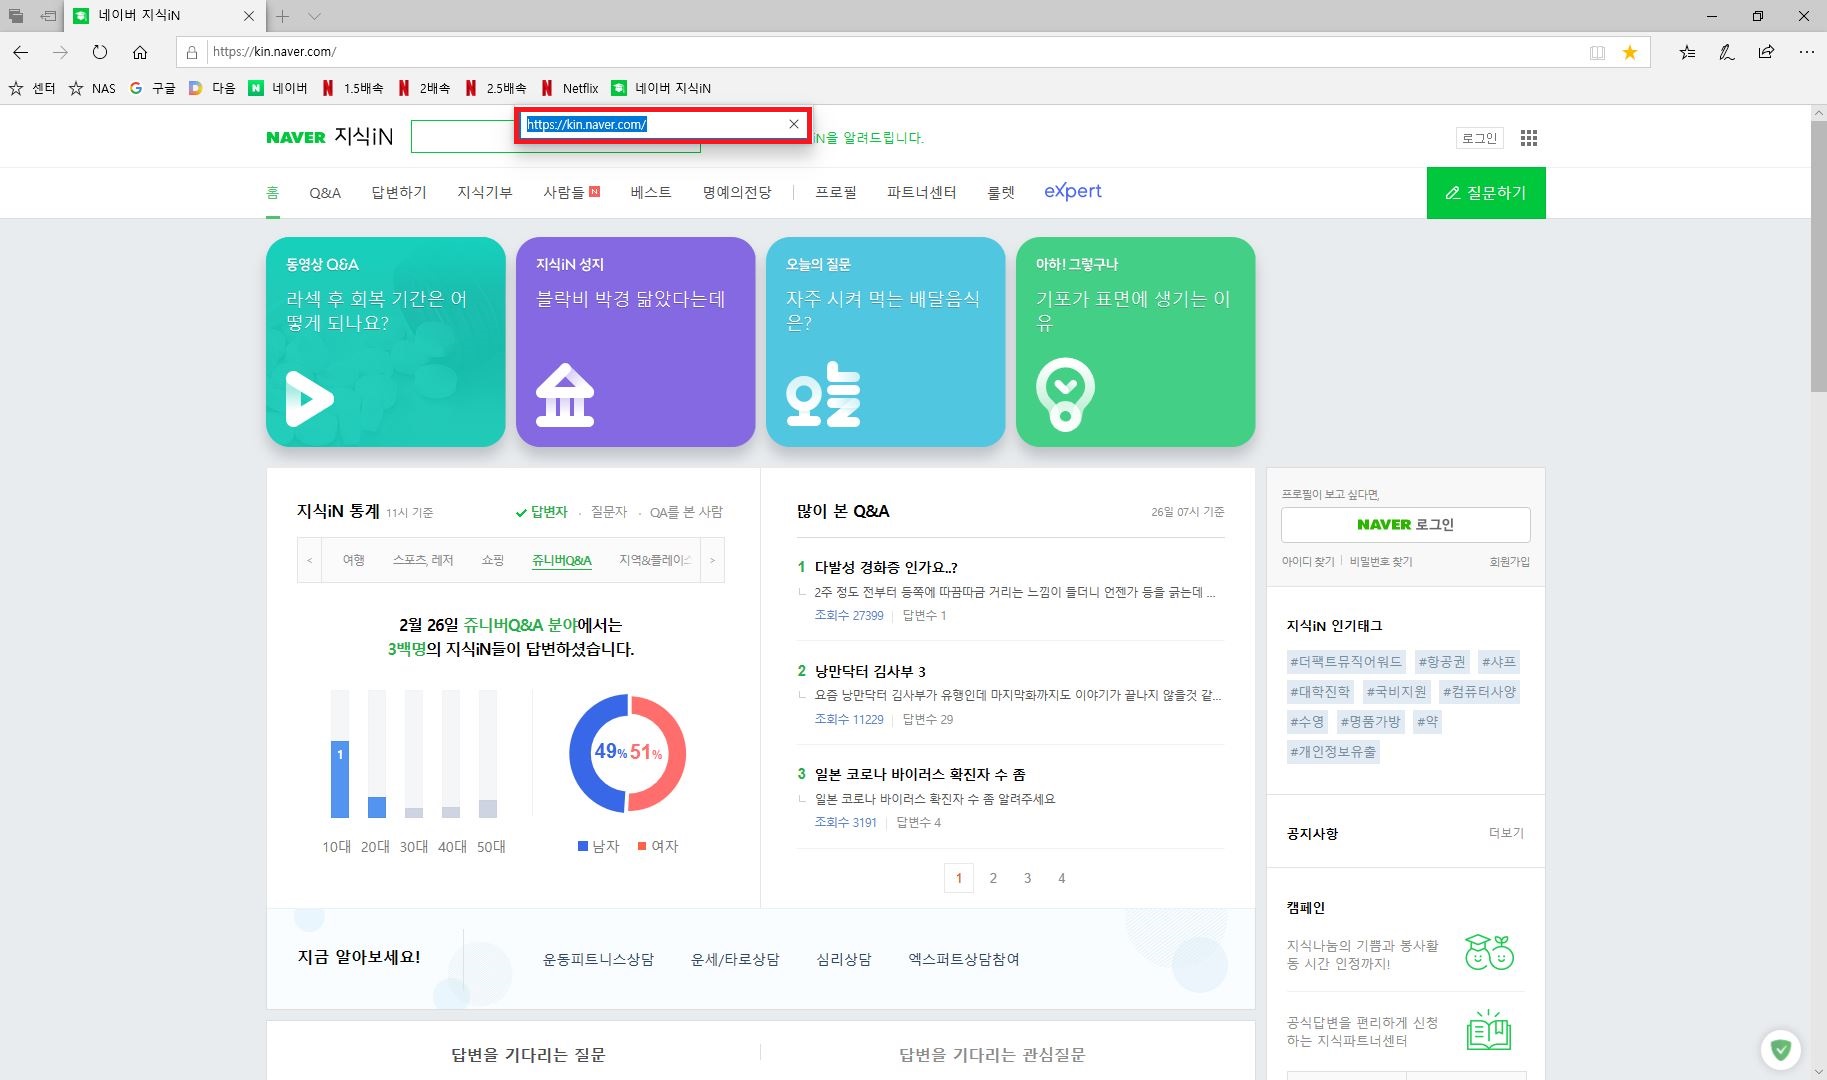1827x1080 pixels.
Task: Go to page 4 of 많이 본 Q&A
Action: click(x=1062, y=878)
